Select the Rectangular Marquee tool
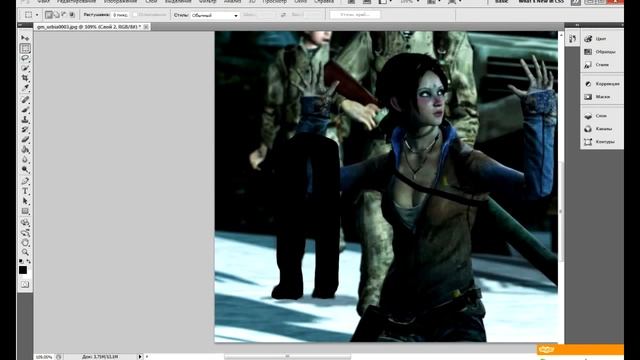Viewport: 640px width, 360px height. point(25,48)
